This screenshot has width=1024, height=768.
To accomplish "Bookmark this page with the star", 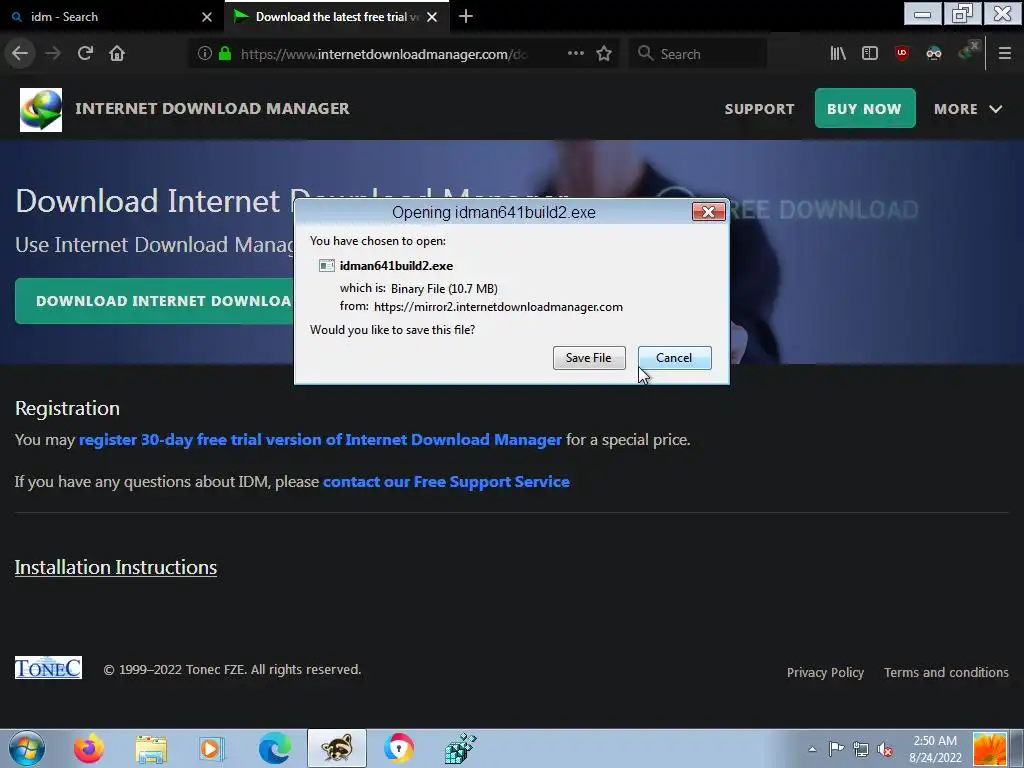I will coord(604,54).
